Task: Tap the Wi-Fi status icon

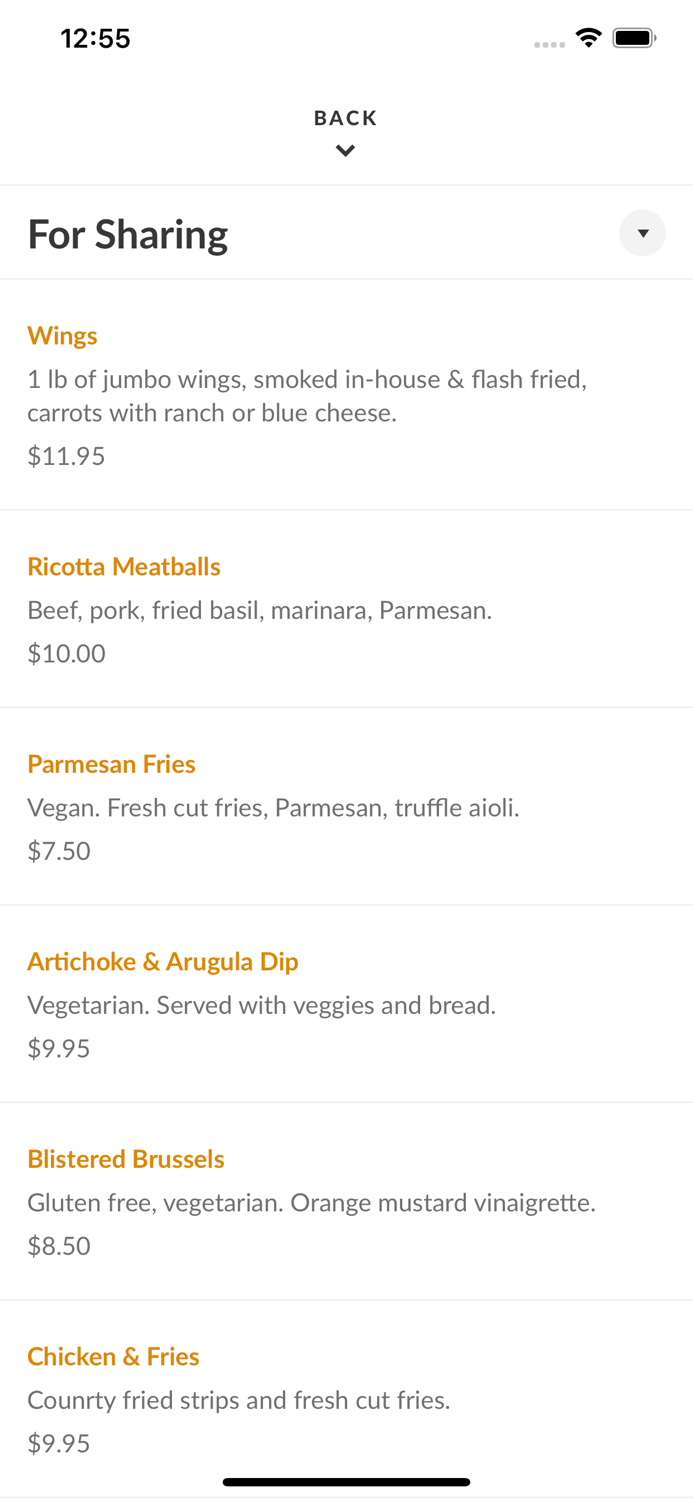Action: (x=588, y=38)
